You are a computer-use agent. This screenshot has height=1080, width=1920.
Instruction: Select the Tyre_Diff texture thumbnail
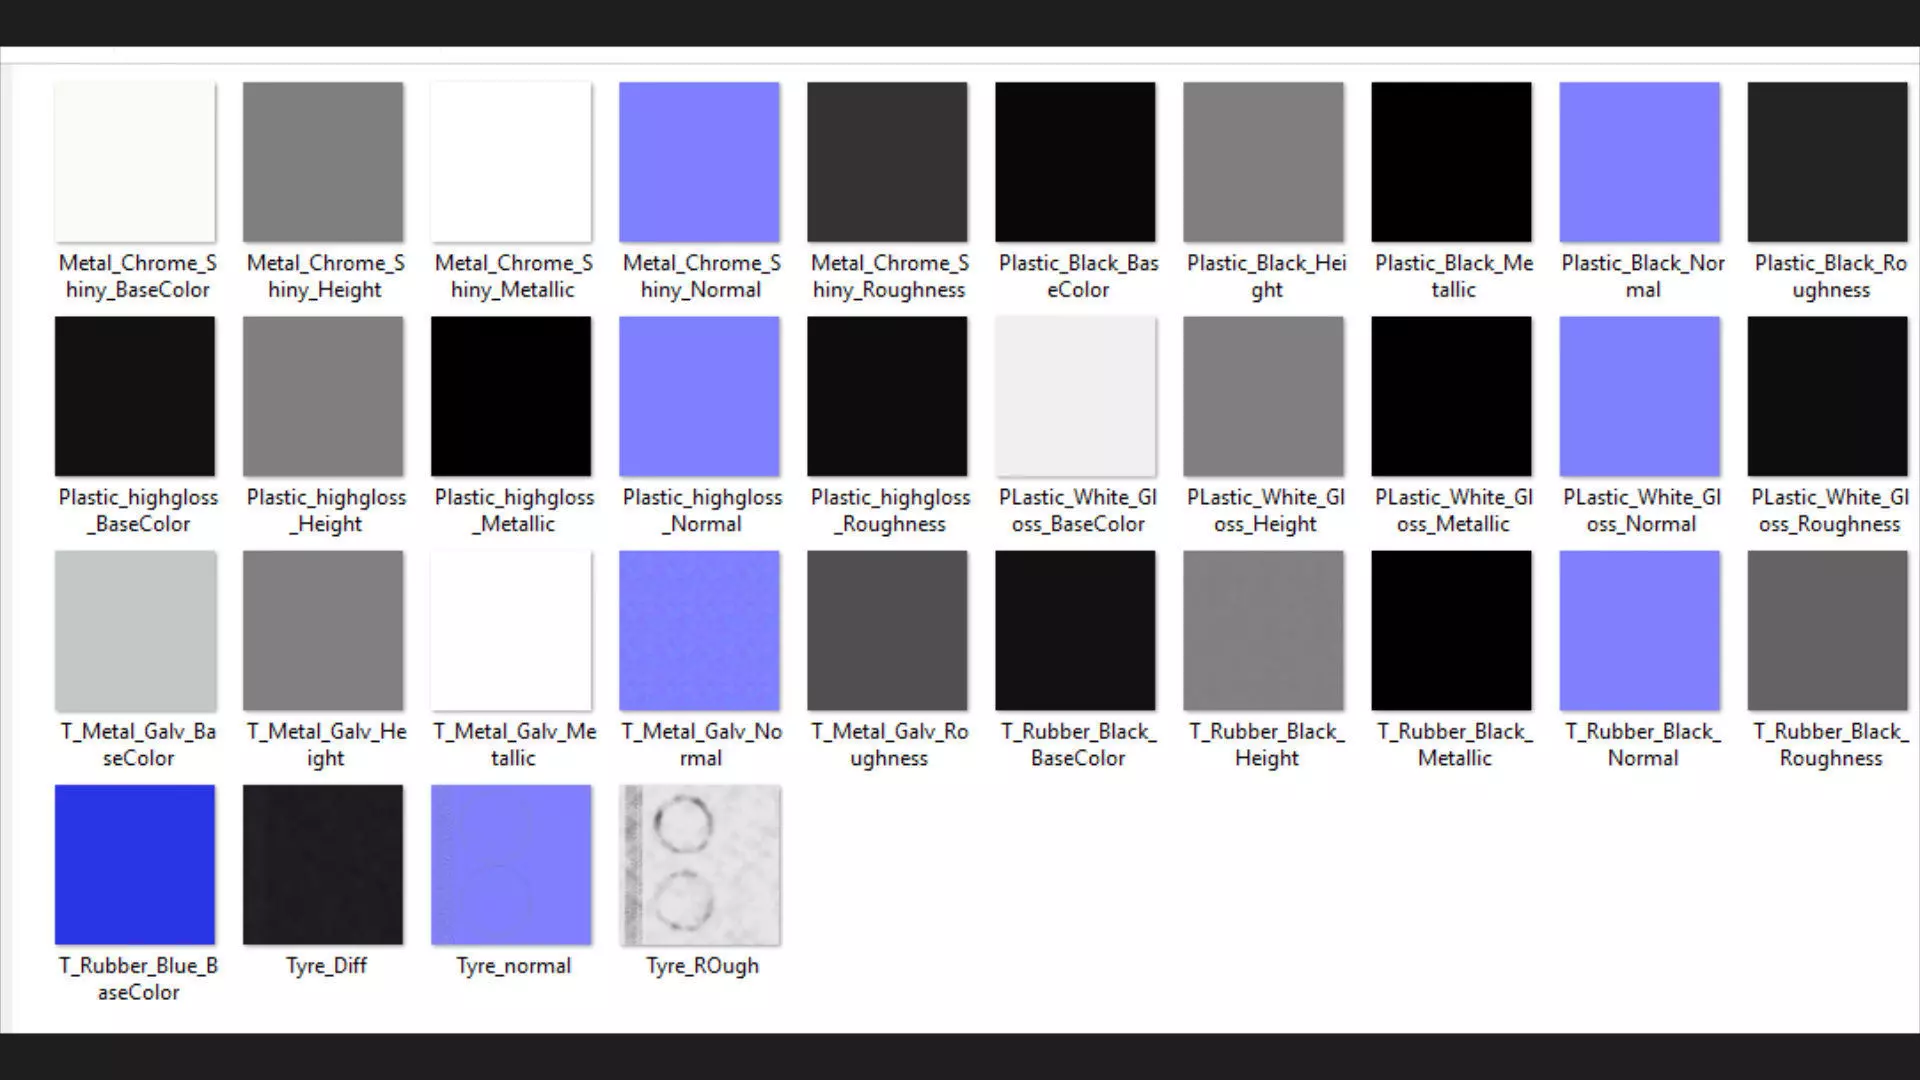pos(323,864)
